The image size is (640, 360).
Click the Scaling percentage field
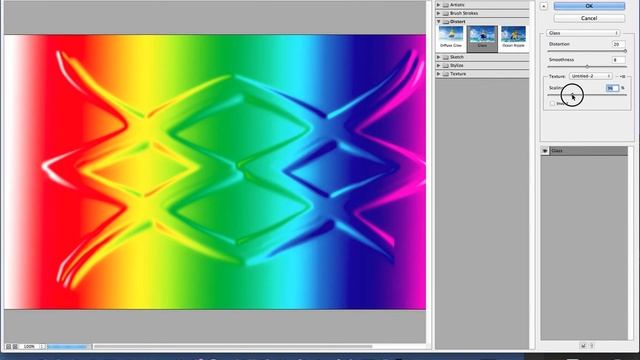[612, 88]
